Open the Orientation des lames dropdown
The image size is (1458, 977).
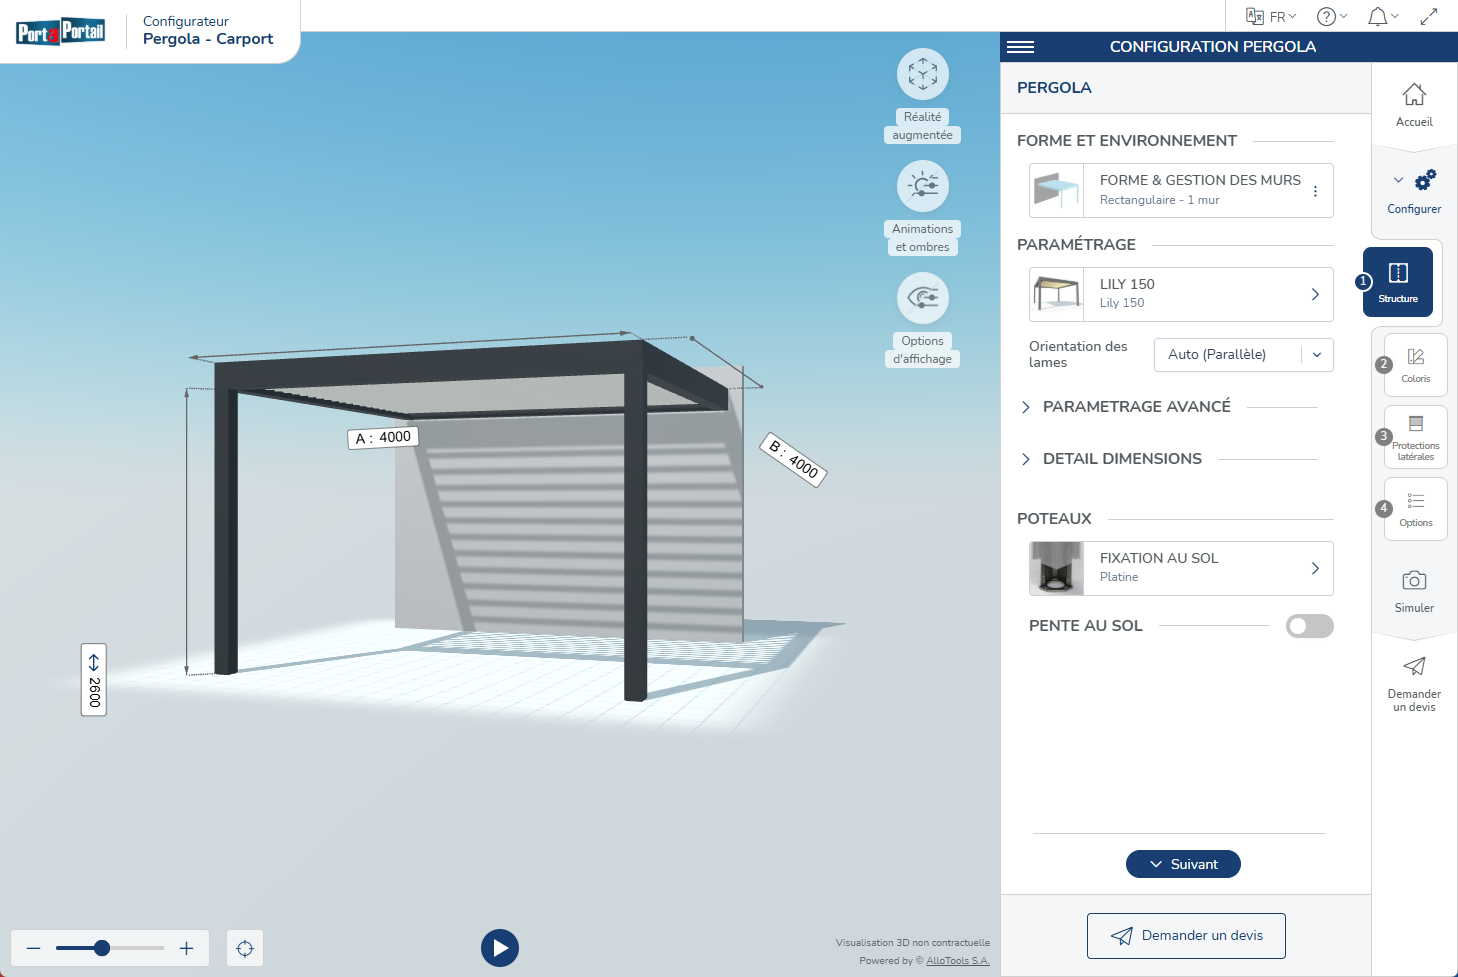click(x=1243, y=355)
